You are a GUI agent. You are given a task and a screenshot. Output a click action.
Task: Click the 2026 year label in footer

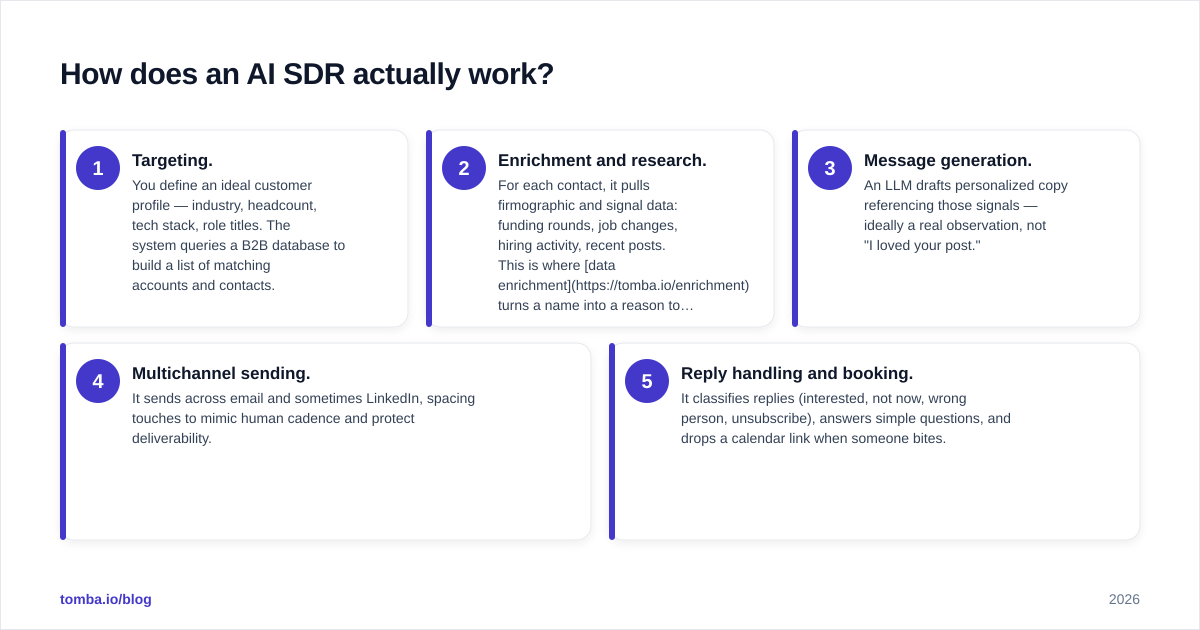1124,599
